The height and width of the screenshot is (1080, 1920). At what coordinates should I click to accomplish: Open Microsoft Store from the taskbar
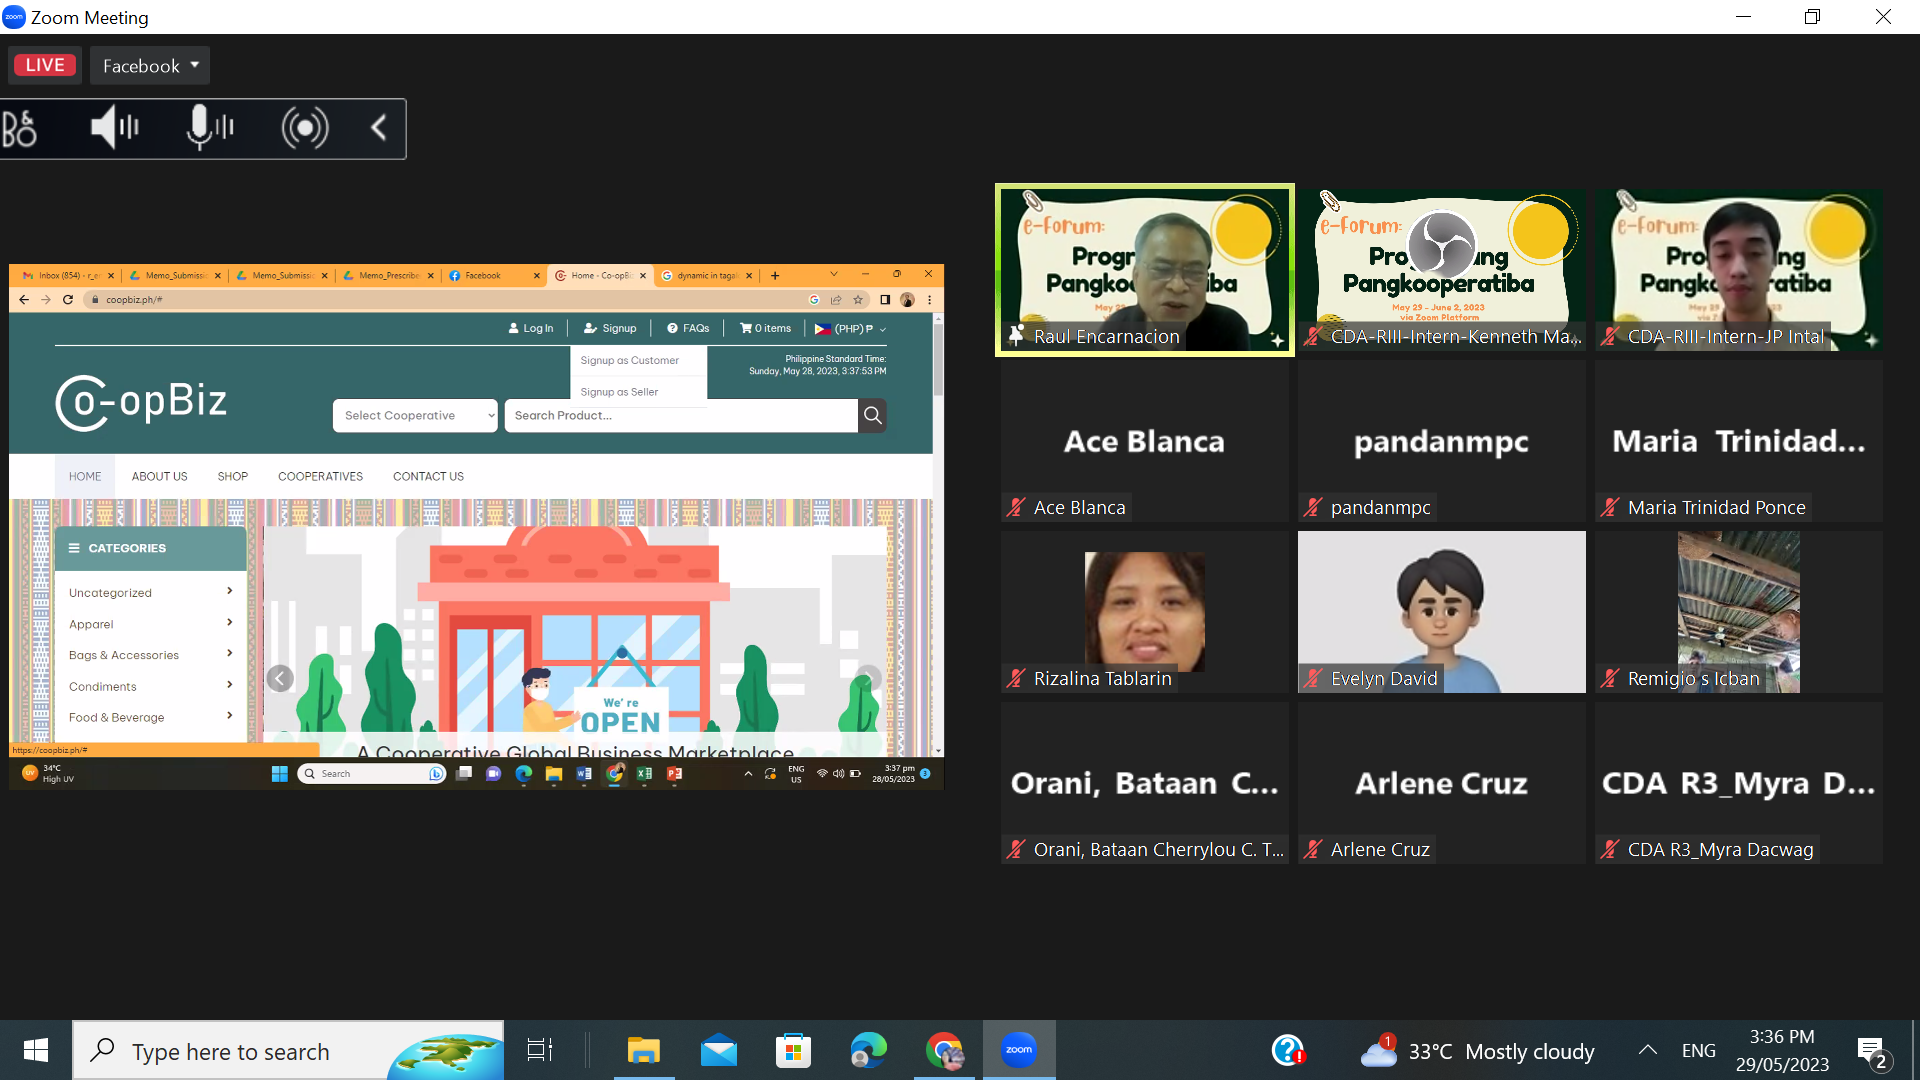click(x=794, y=1051)
